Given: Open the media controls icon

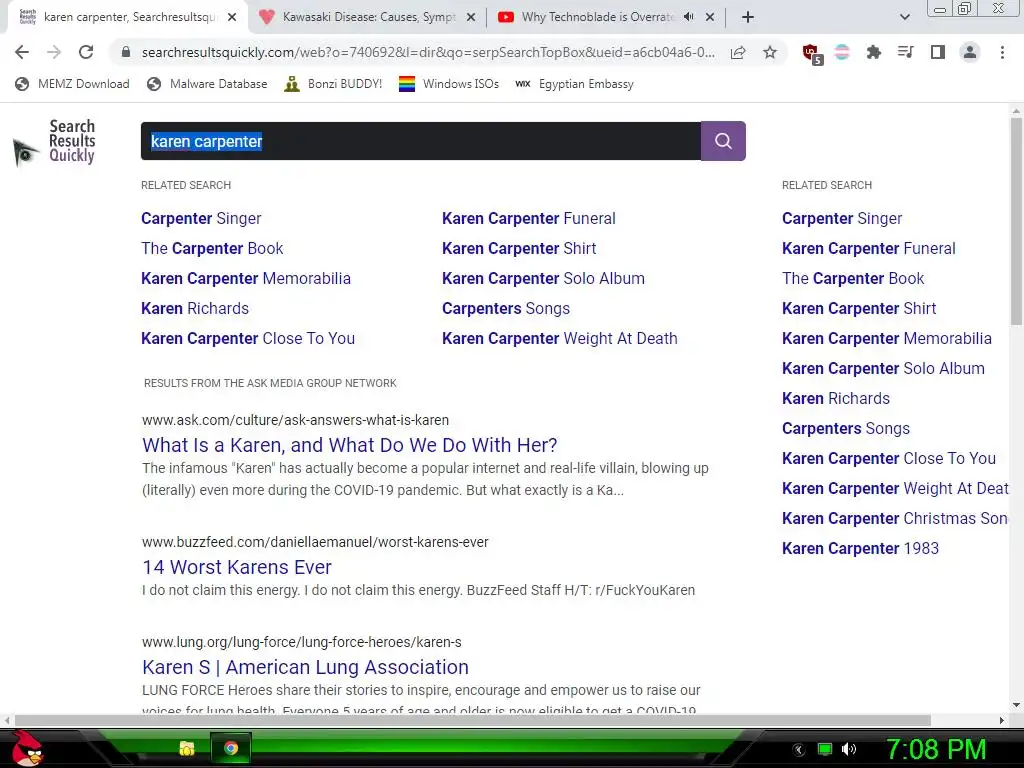Looking at the screenshot, I should pos(905,52).
